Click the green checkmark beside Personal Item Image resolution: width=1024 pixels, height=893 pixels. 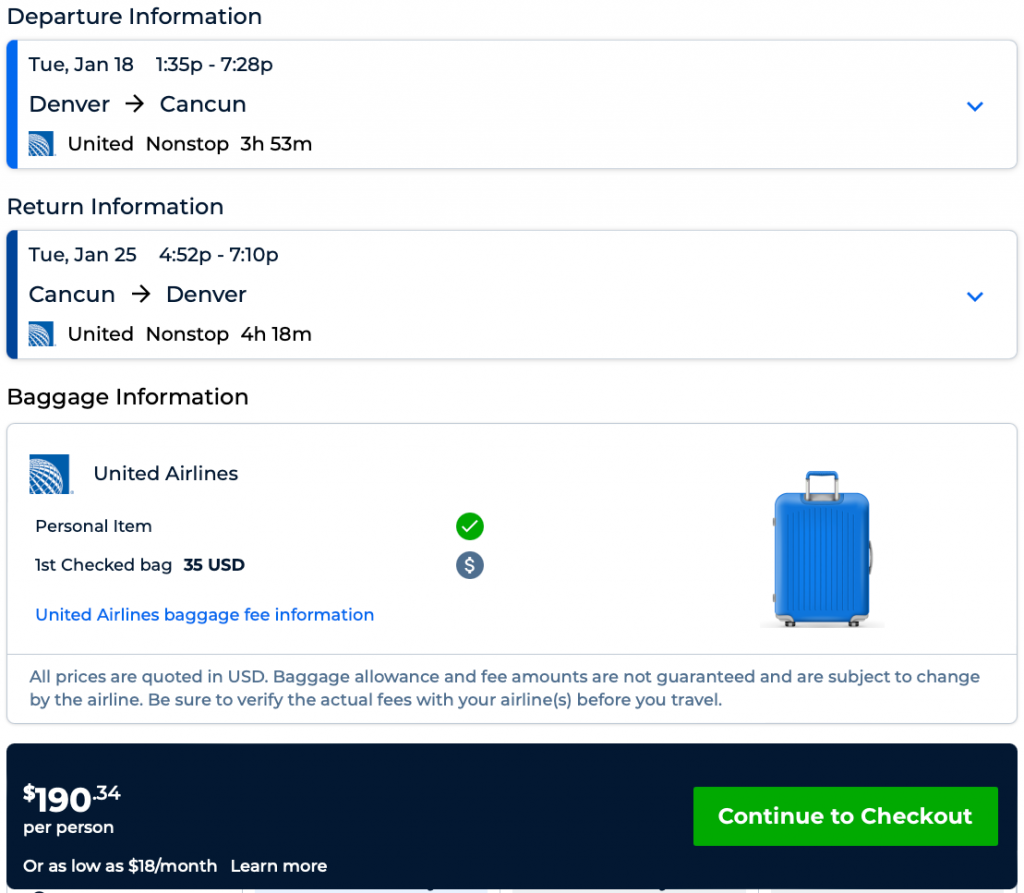[470, 526]
